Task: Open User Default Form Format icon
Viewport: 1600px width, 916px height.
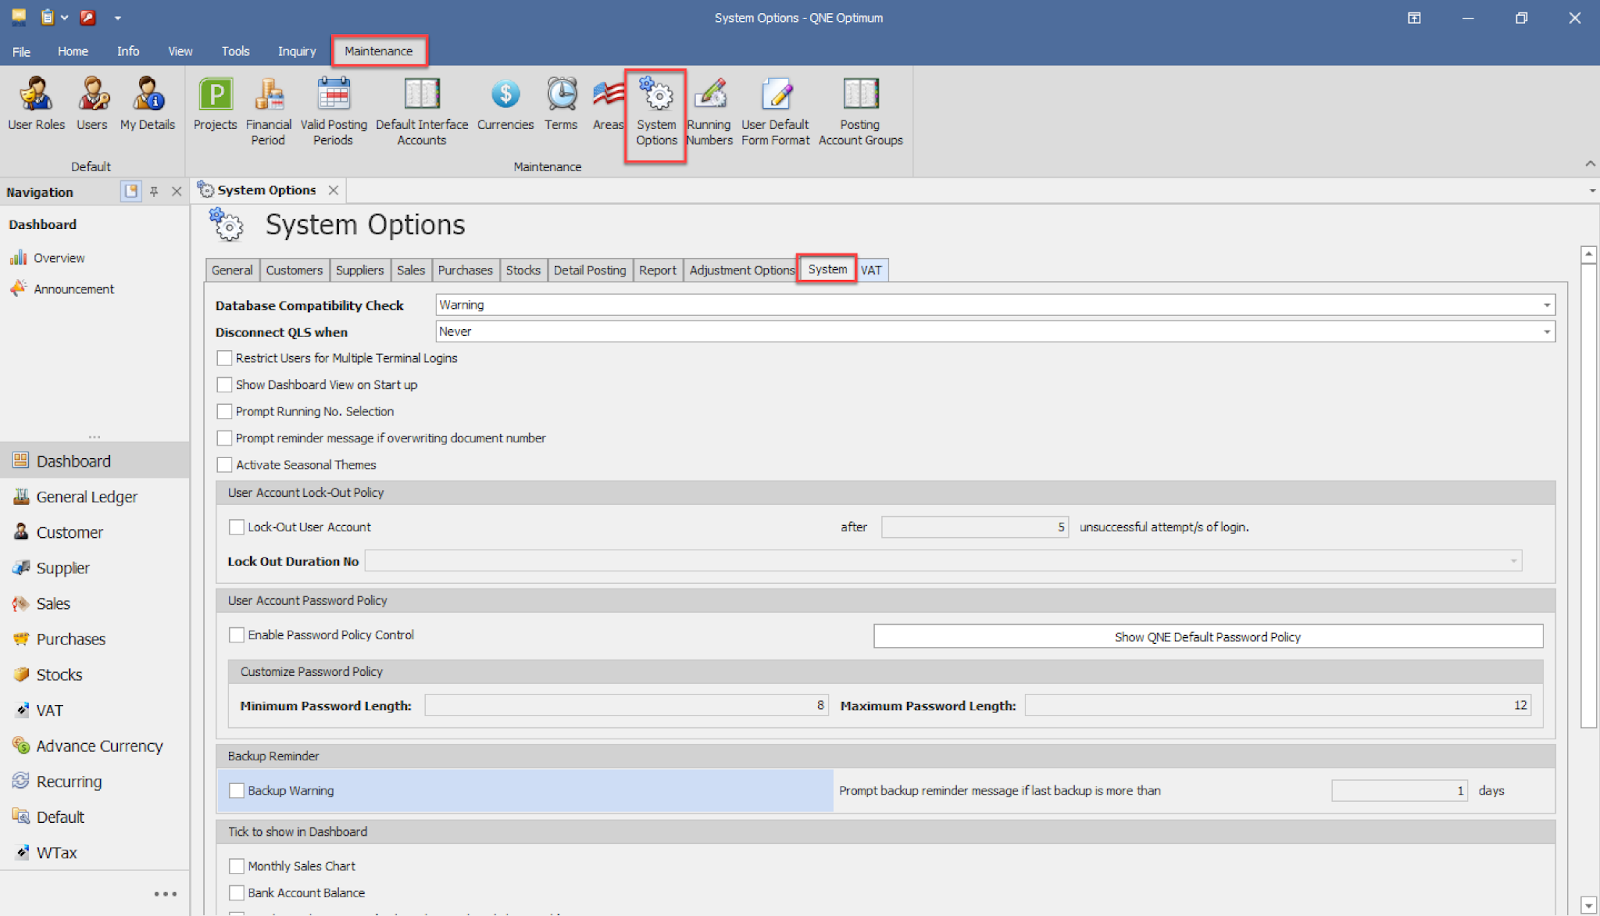Action: coord(775,111)
